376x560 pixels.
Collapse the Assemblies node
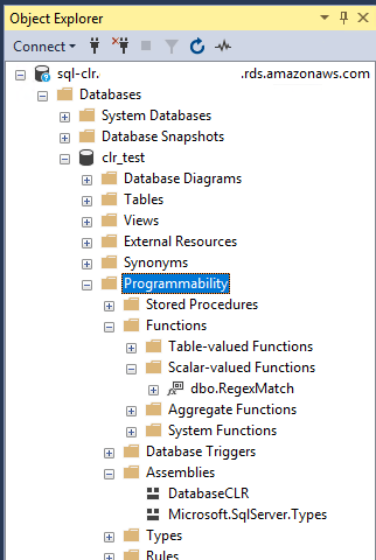[x=109, y=474]
